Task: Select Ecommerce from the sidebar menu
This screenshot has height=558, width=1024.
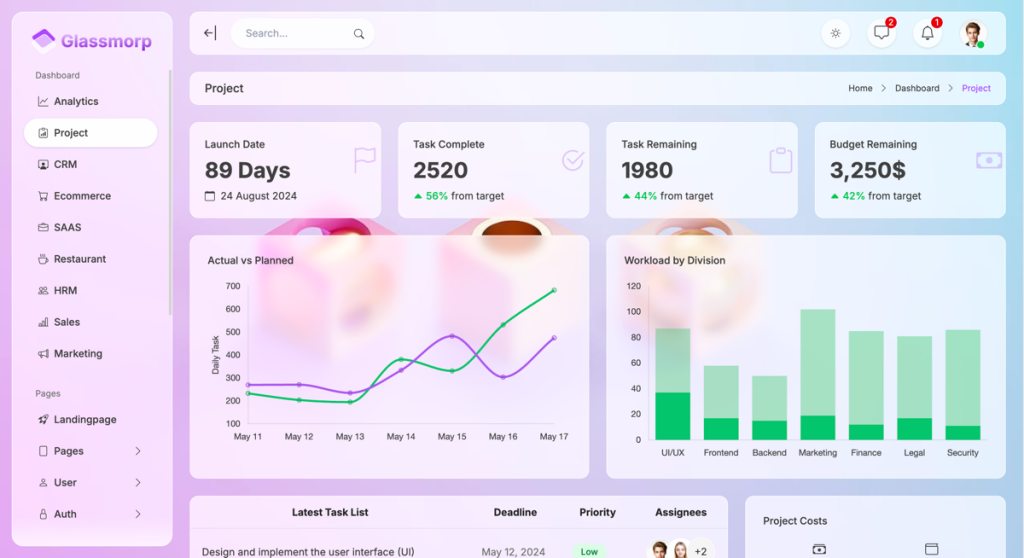Action: [x=82, y=196]
